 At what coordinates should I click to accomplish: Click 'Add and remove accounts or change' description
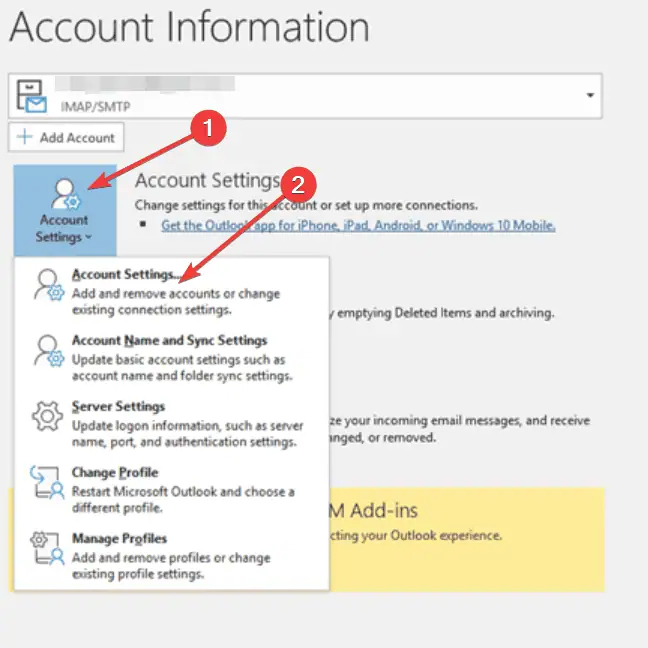click(176, 294)
